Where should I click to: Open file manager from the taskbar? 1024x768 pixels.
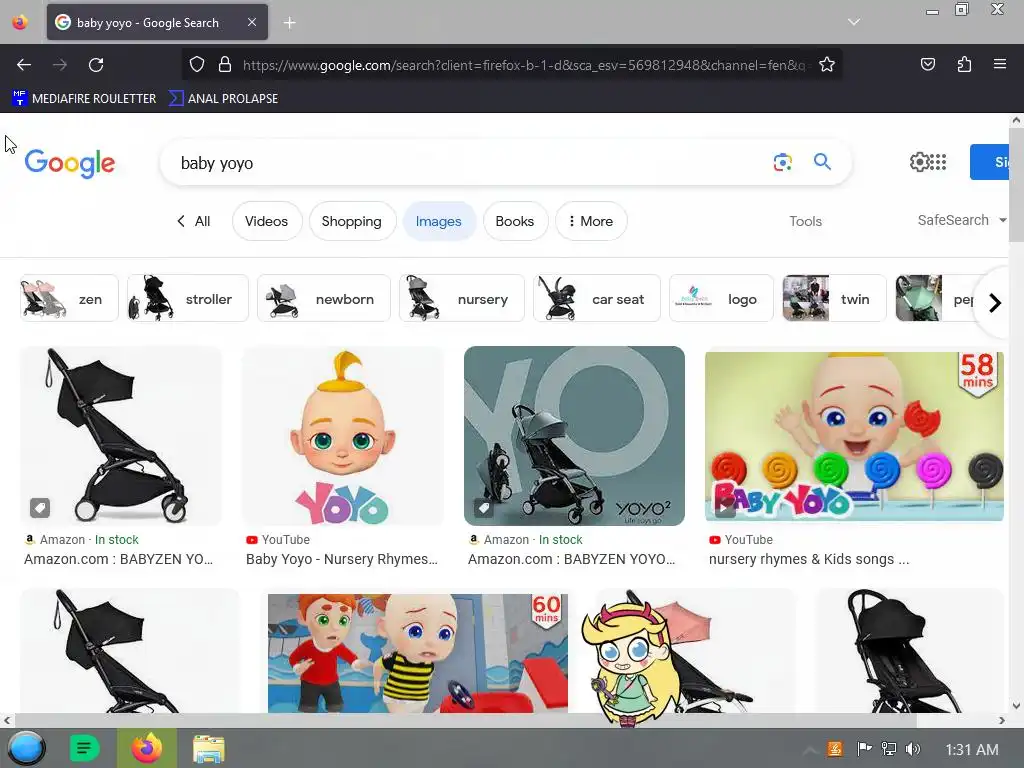(209, 748)
